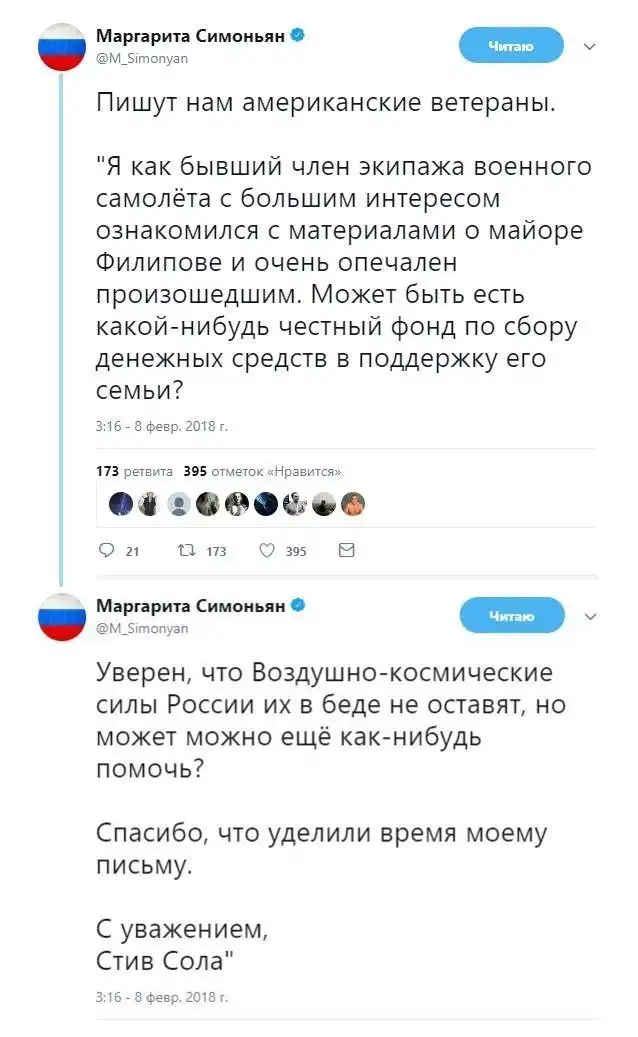Click the envelope direct message icon
The width and height of the screenshot is (638, 1037).
click(x=346, y=550)
